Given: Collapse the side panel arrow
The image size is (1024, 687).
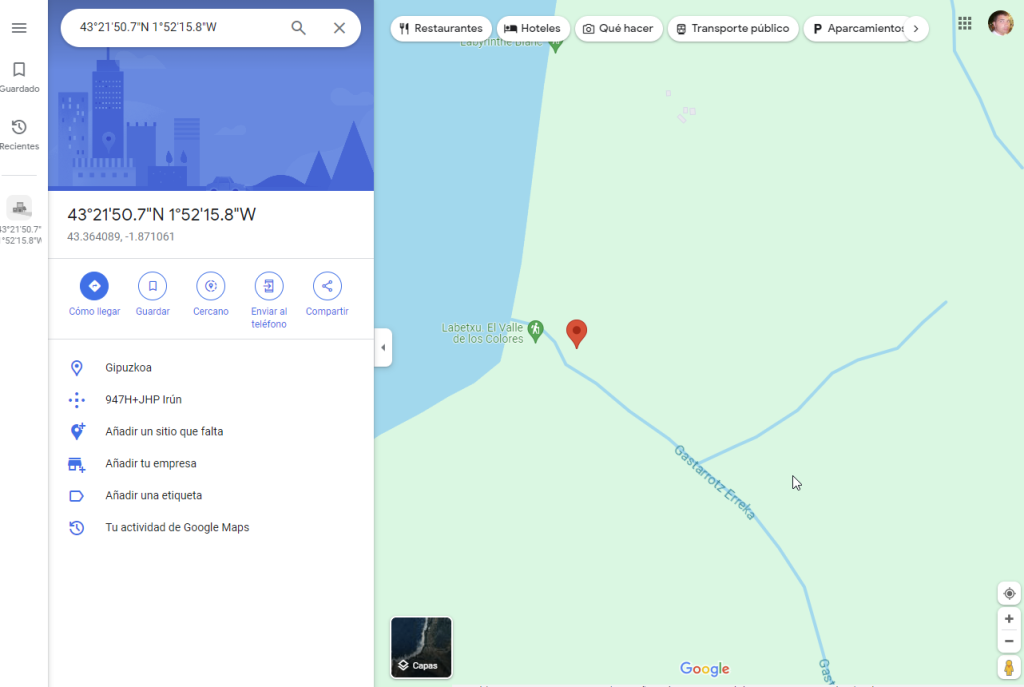Looking at the screenshot, I should pos(383,348).
